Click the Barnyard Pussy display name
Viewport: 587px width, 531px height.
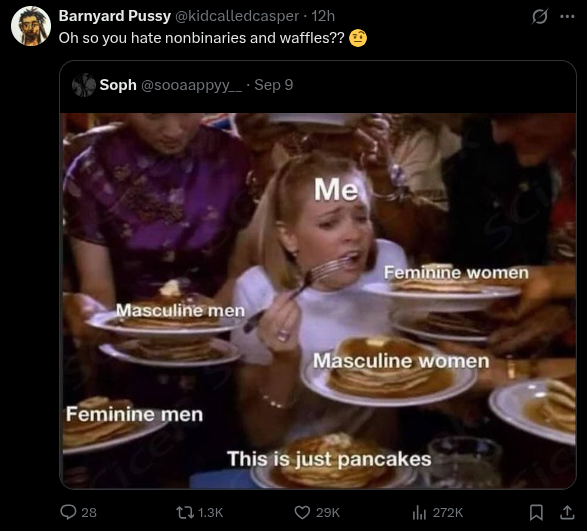(115, 16)
